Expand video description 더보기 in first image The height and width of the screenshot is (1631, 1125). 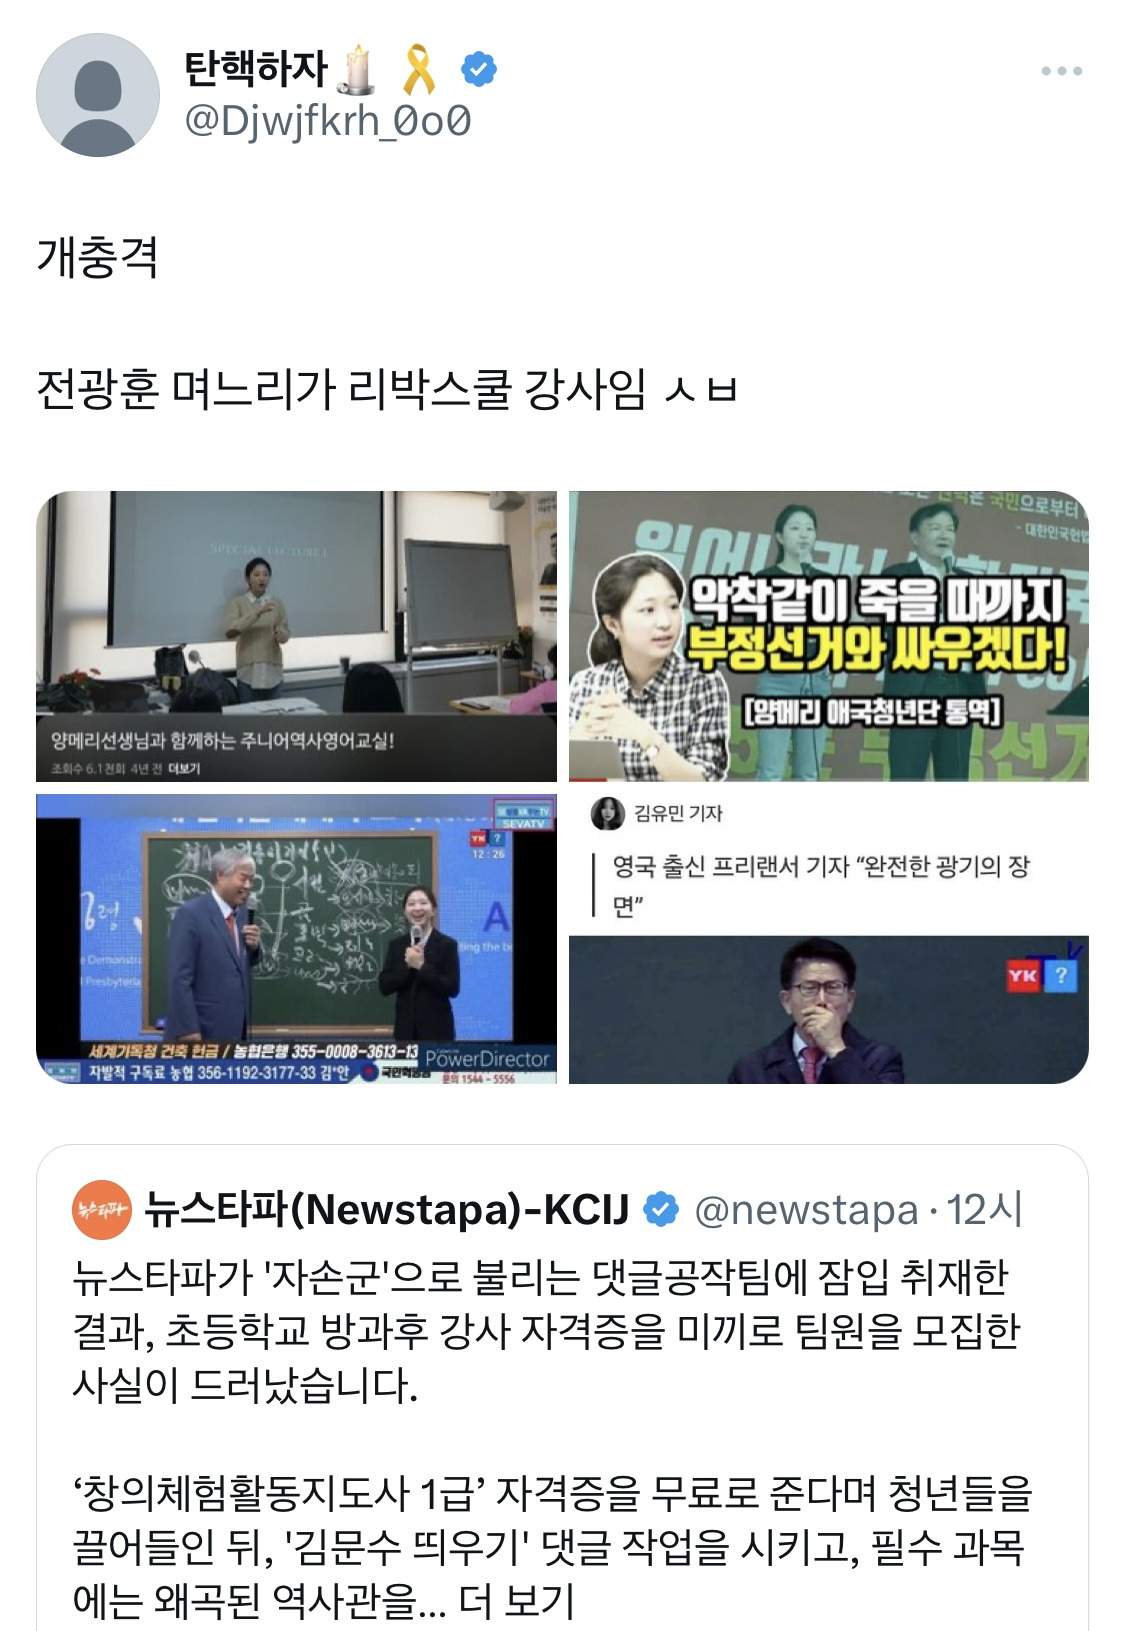pyautogui.click(x=184, y=768)
